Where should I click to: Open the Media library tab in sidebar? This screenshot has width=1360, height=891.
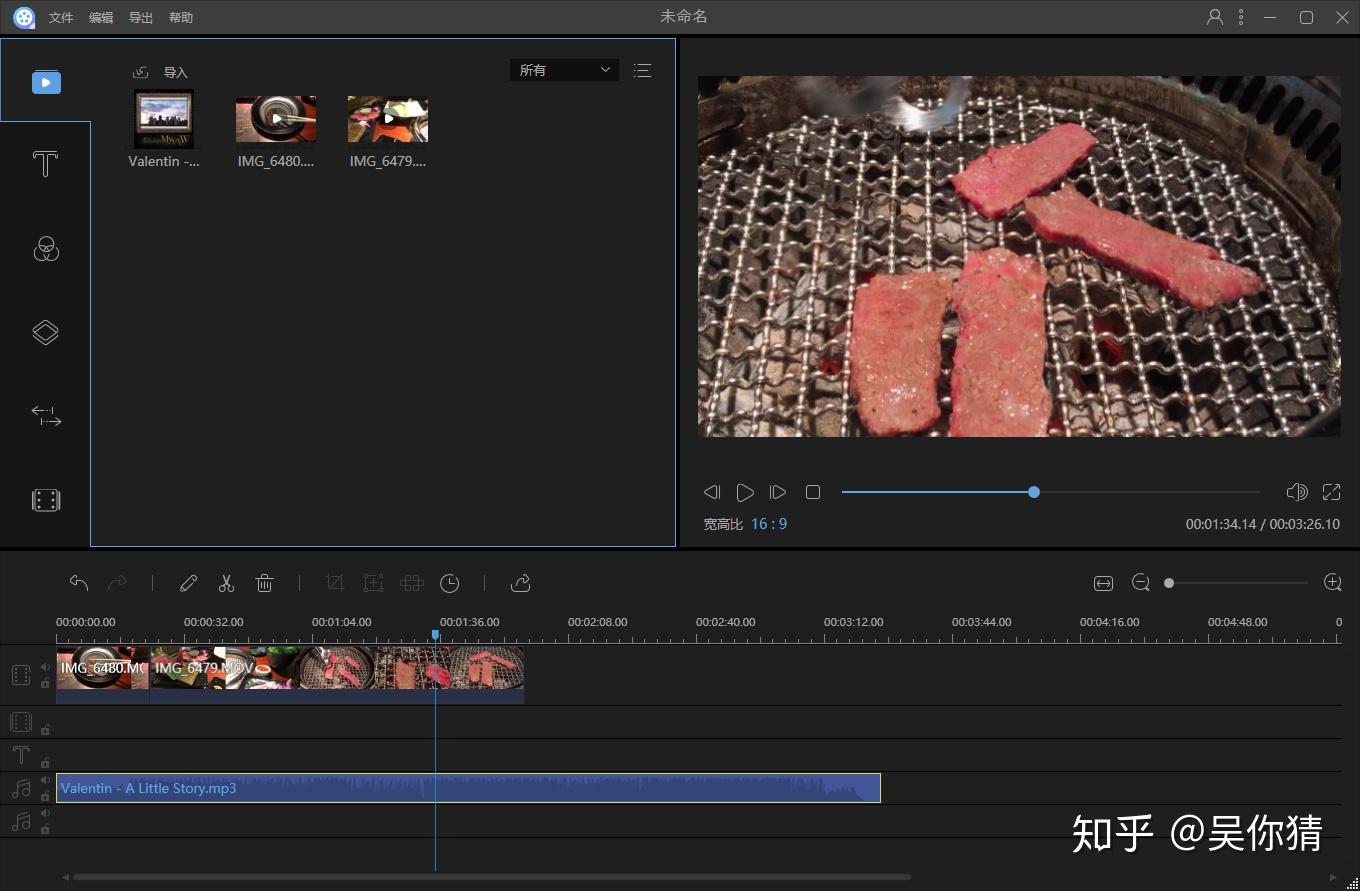tap(46, 82)
